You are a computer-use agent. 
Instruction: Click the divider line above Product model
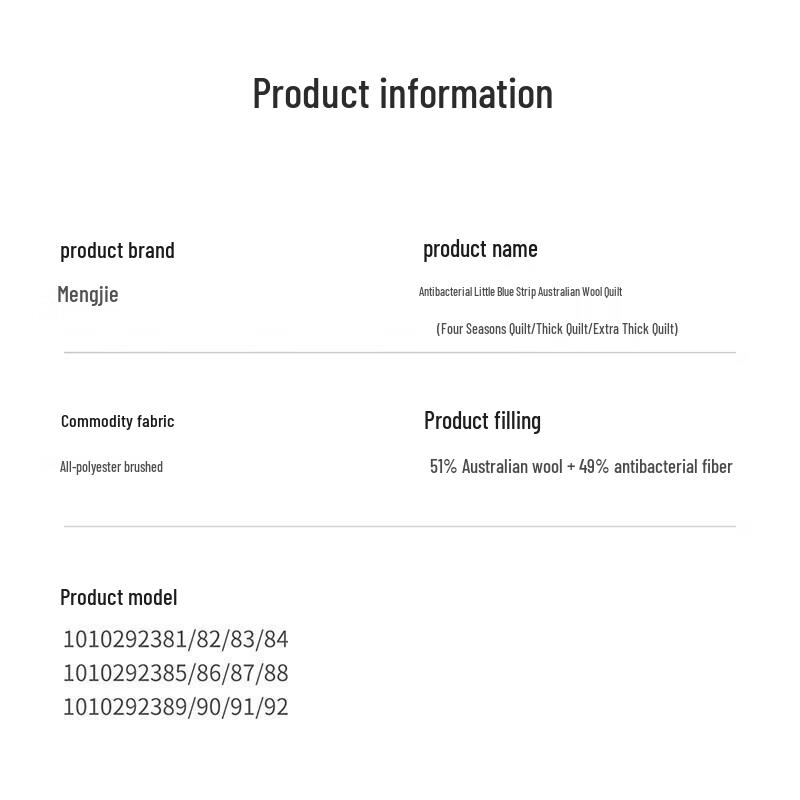(400, 526)
